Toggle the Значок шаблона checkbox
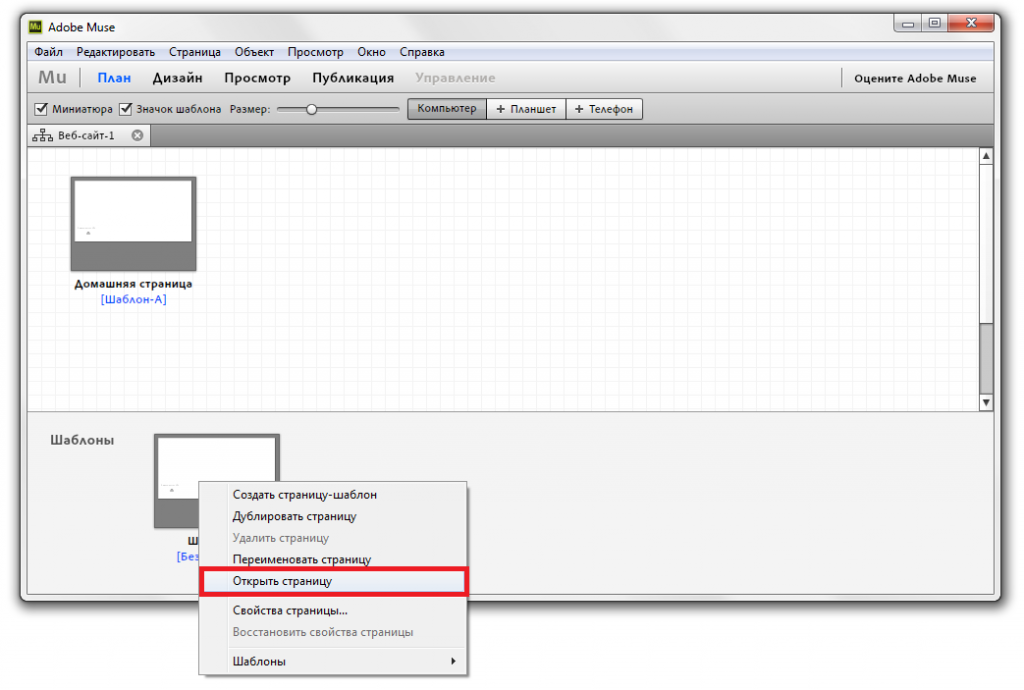The height and width of the screenshot is (690, 1024). 127,109
